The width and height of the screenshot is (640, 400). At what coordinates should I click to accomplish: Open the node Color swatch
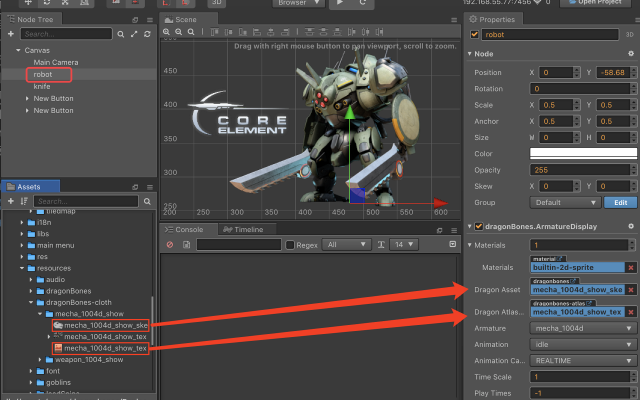coord(583,153)
